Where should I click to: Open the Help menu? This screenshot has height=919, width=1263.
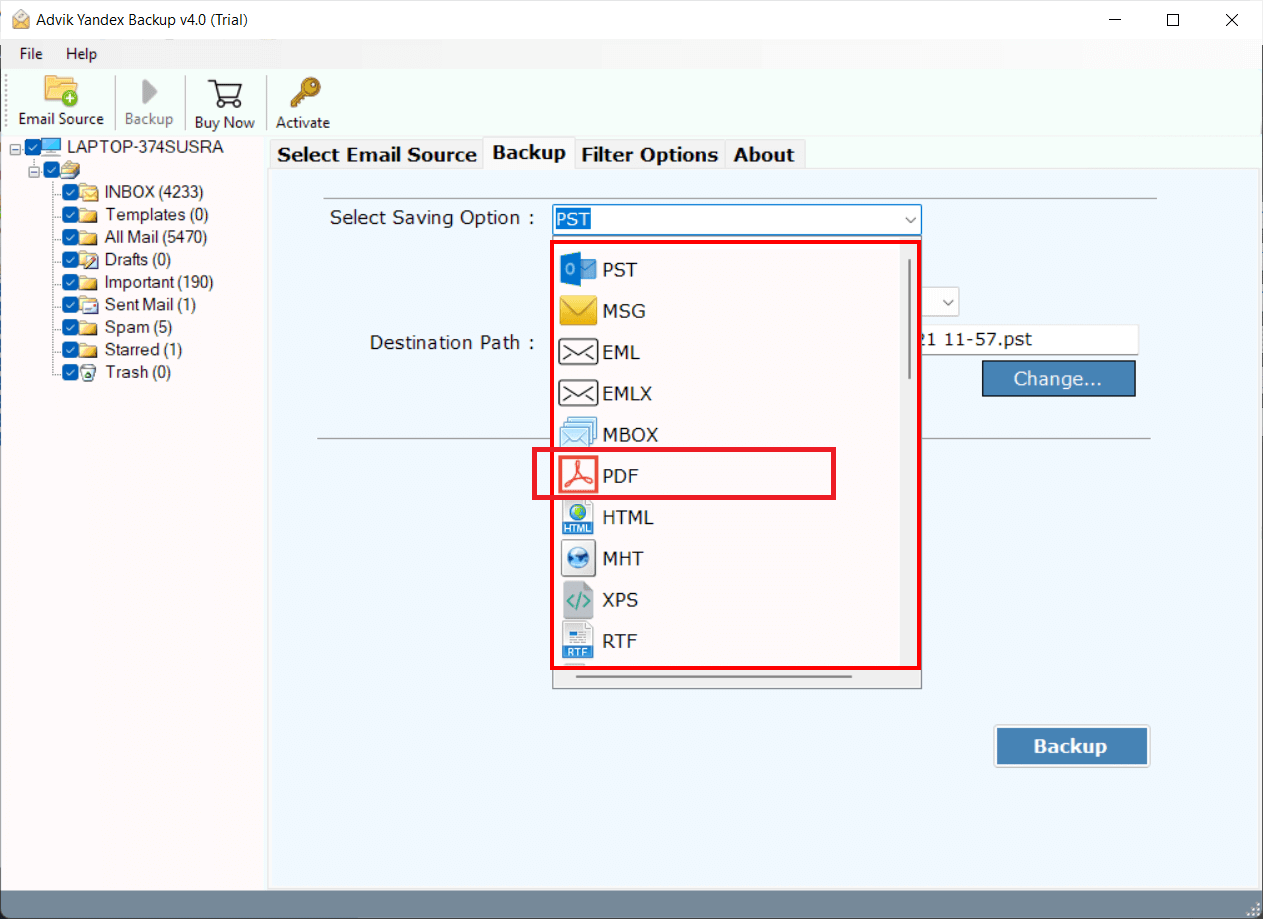(82, 54)
